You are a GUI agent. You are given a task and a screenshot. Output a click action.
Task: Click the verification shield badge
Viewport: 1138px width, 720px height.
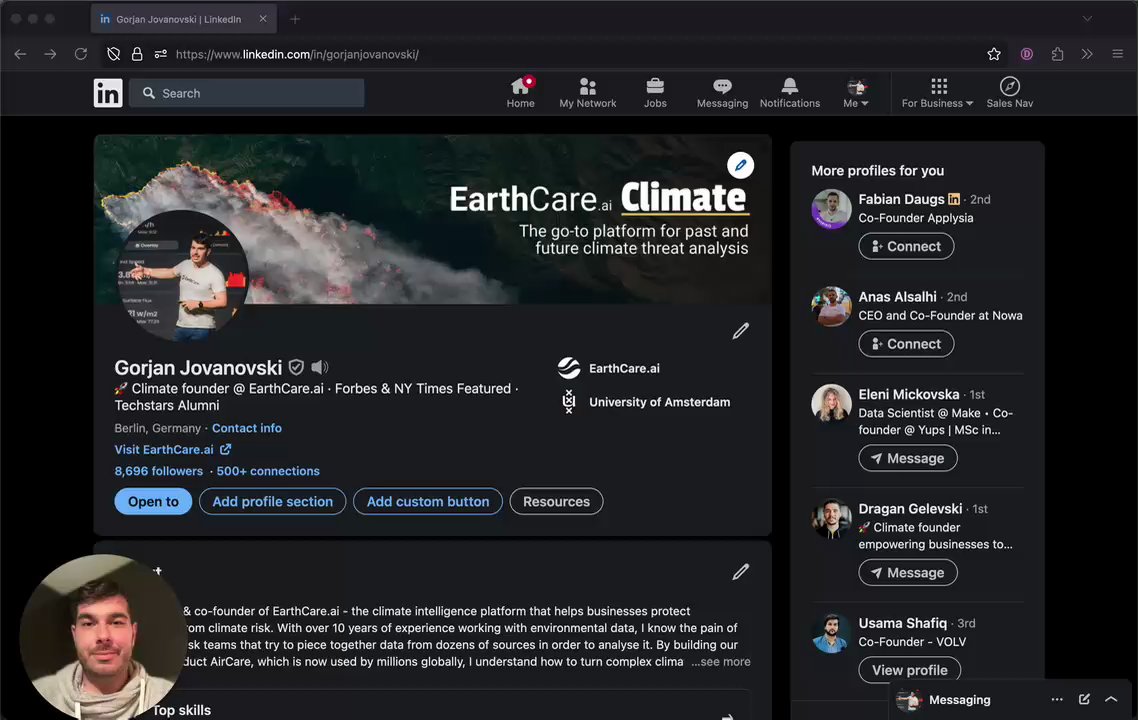pos(296,367)
